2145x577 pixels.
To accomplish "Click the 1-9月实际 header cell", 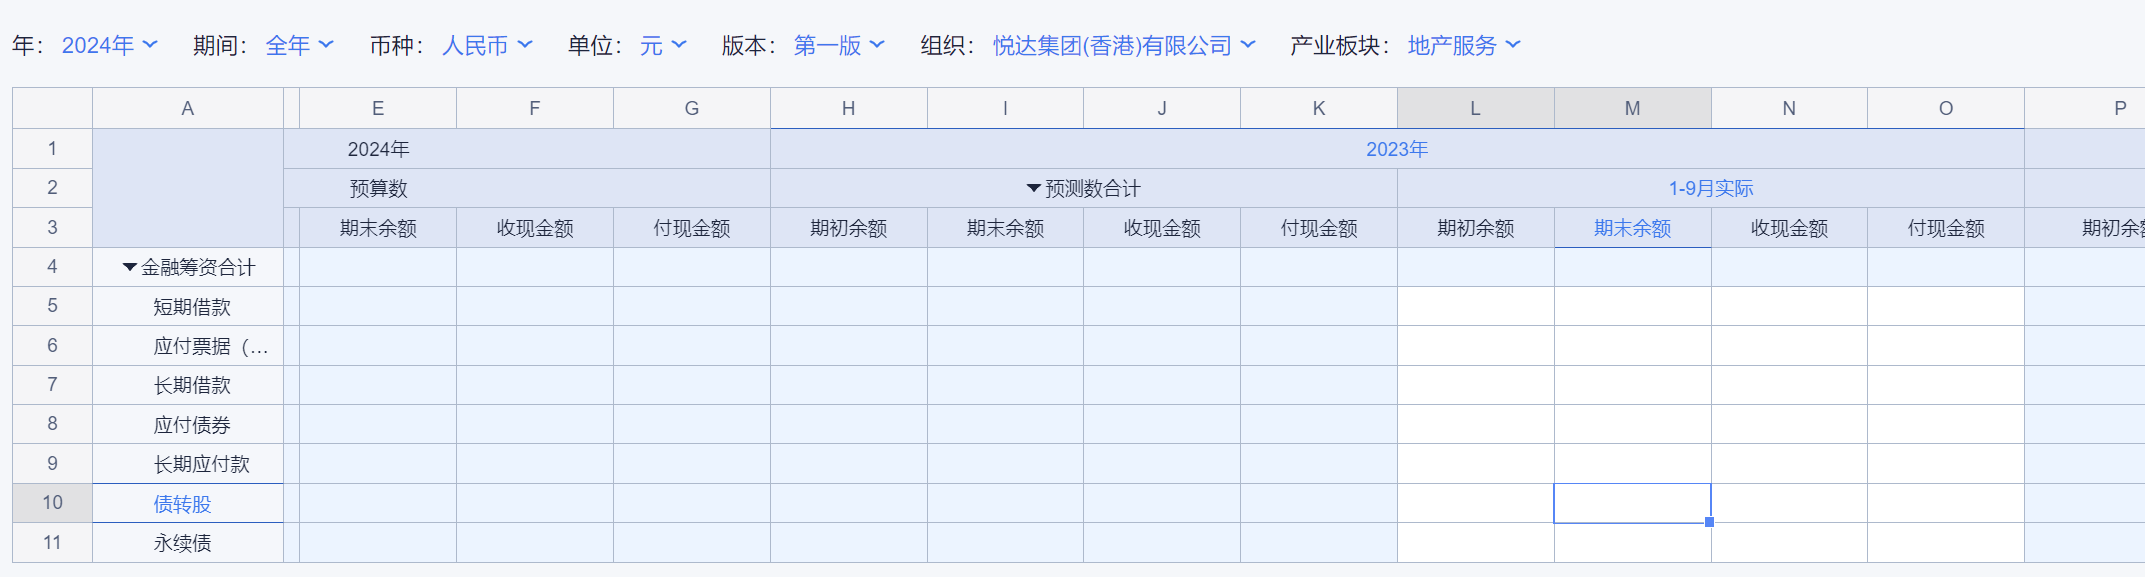I will coord(1710,188).
